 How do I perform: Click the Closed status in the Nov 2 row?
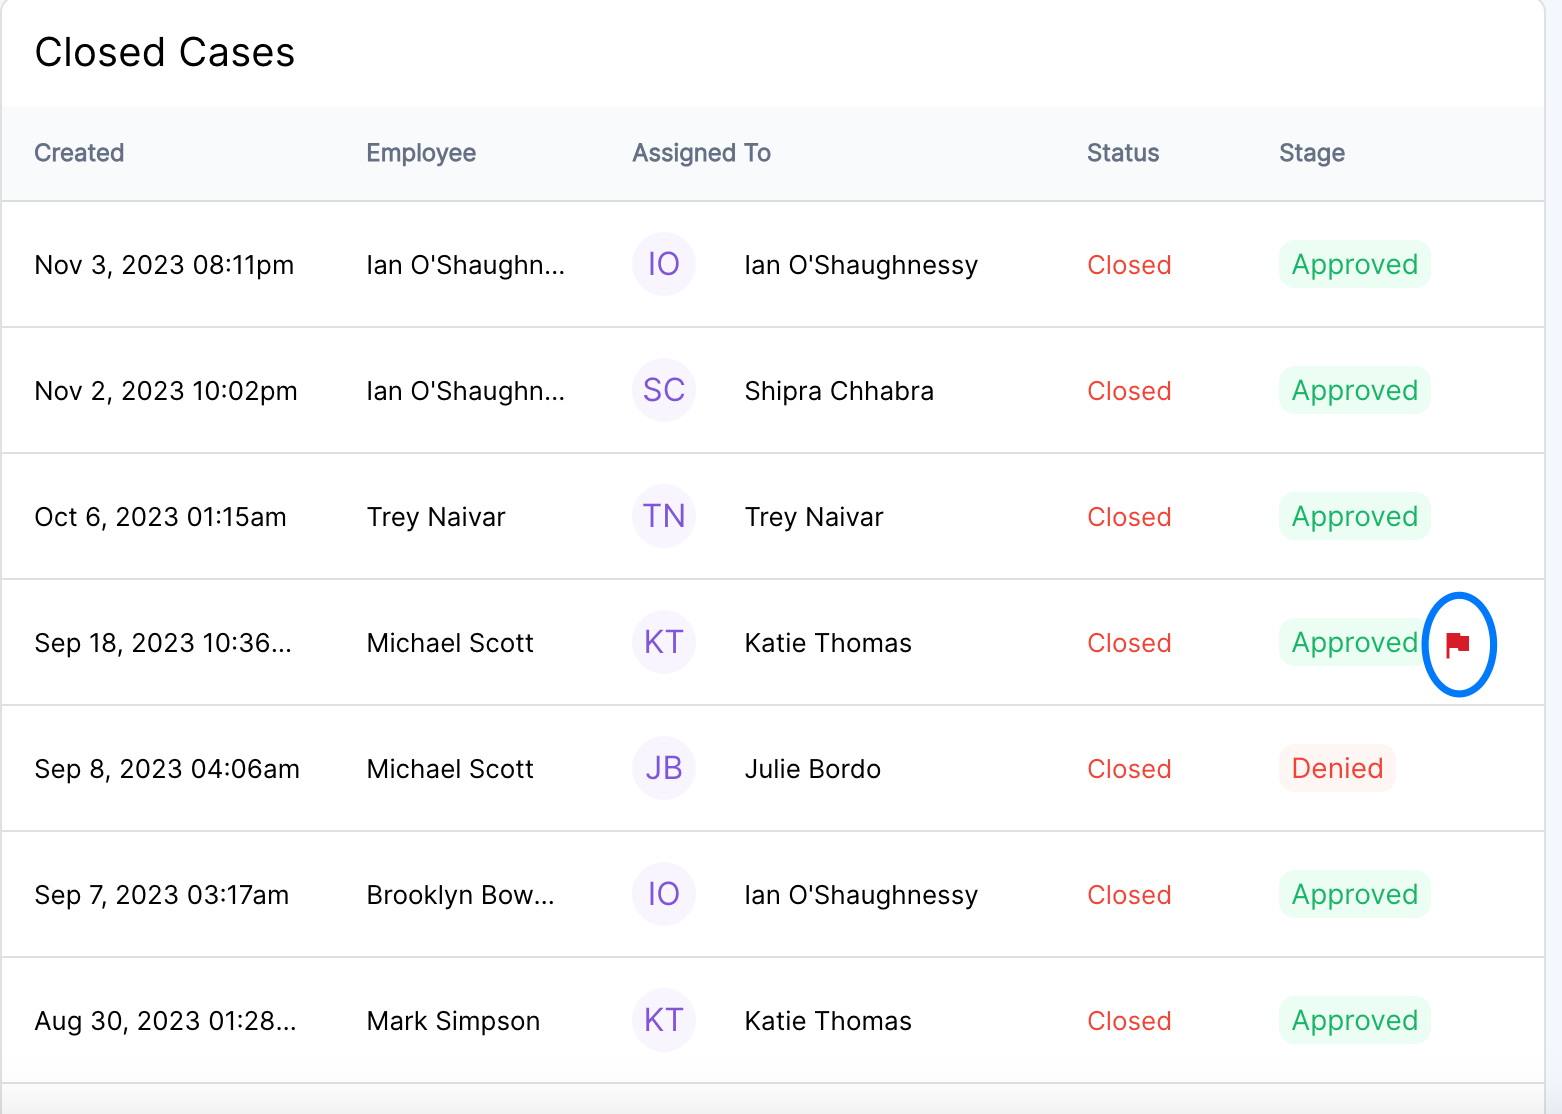point(1129,391)
